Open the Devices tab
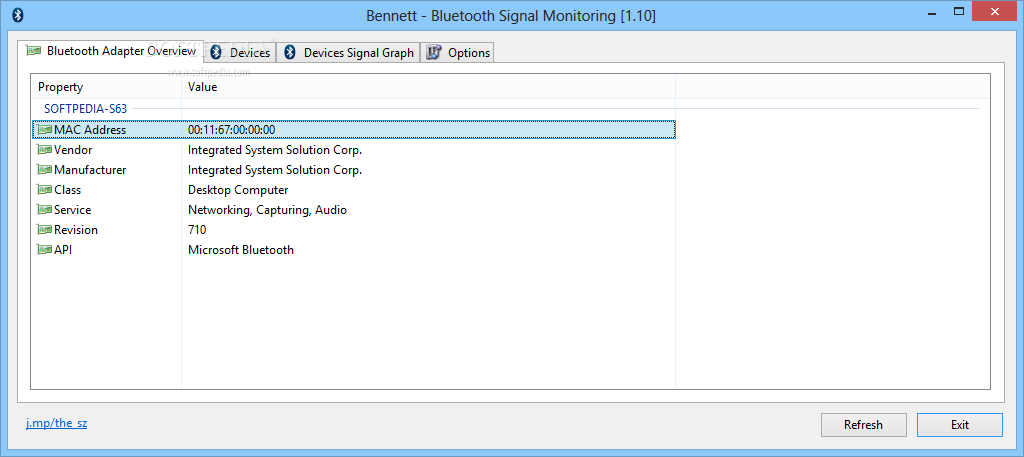The width and height of the screenshot is (1024, 457). tap(240, 53)
